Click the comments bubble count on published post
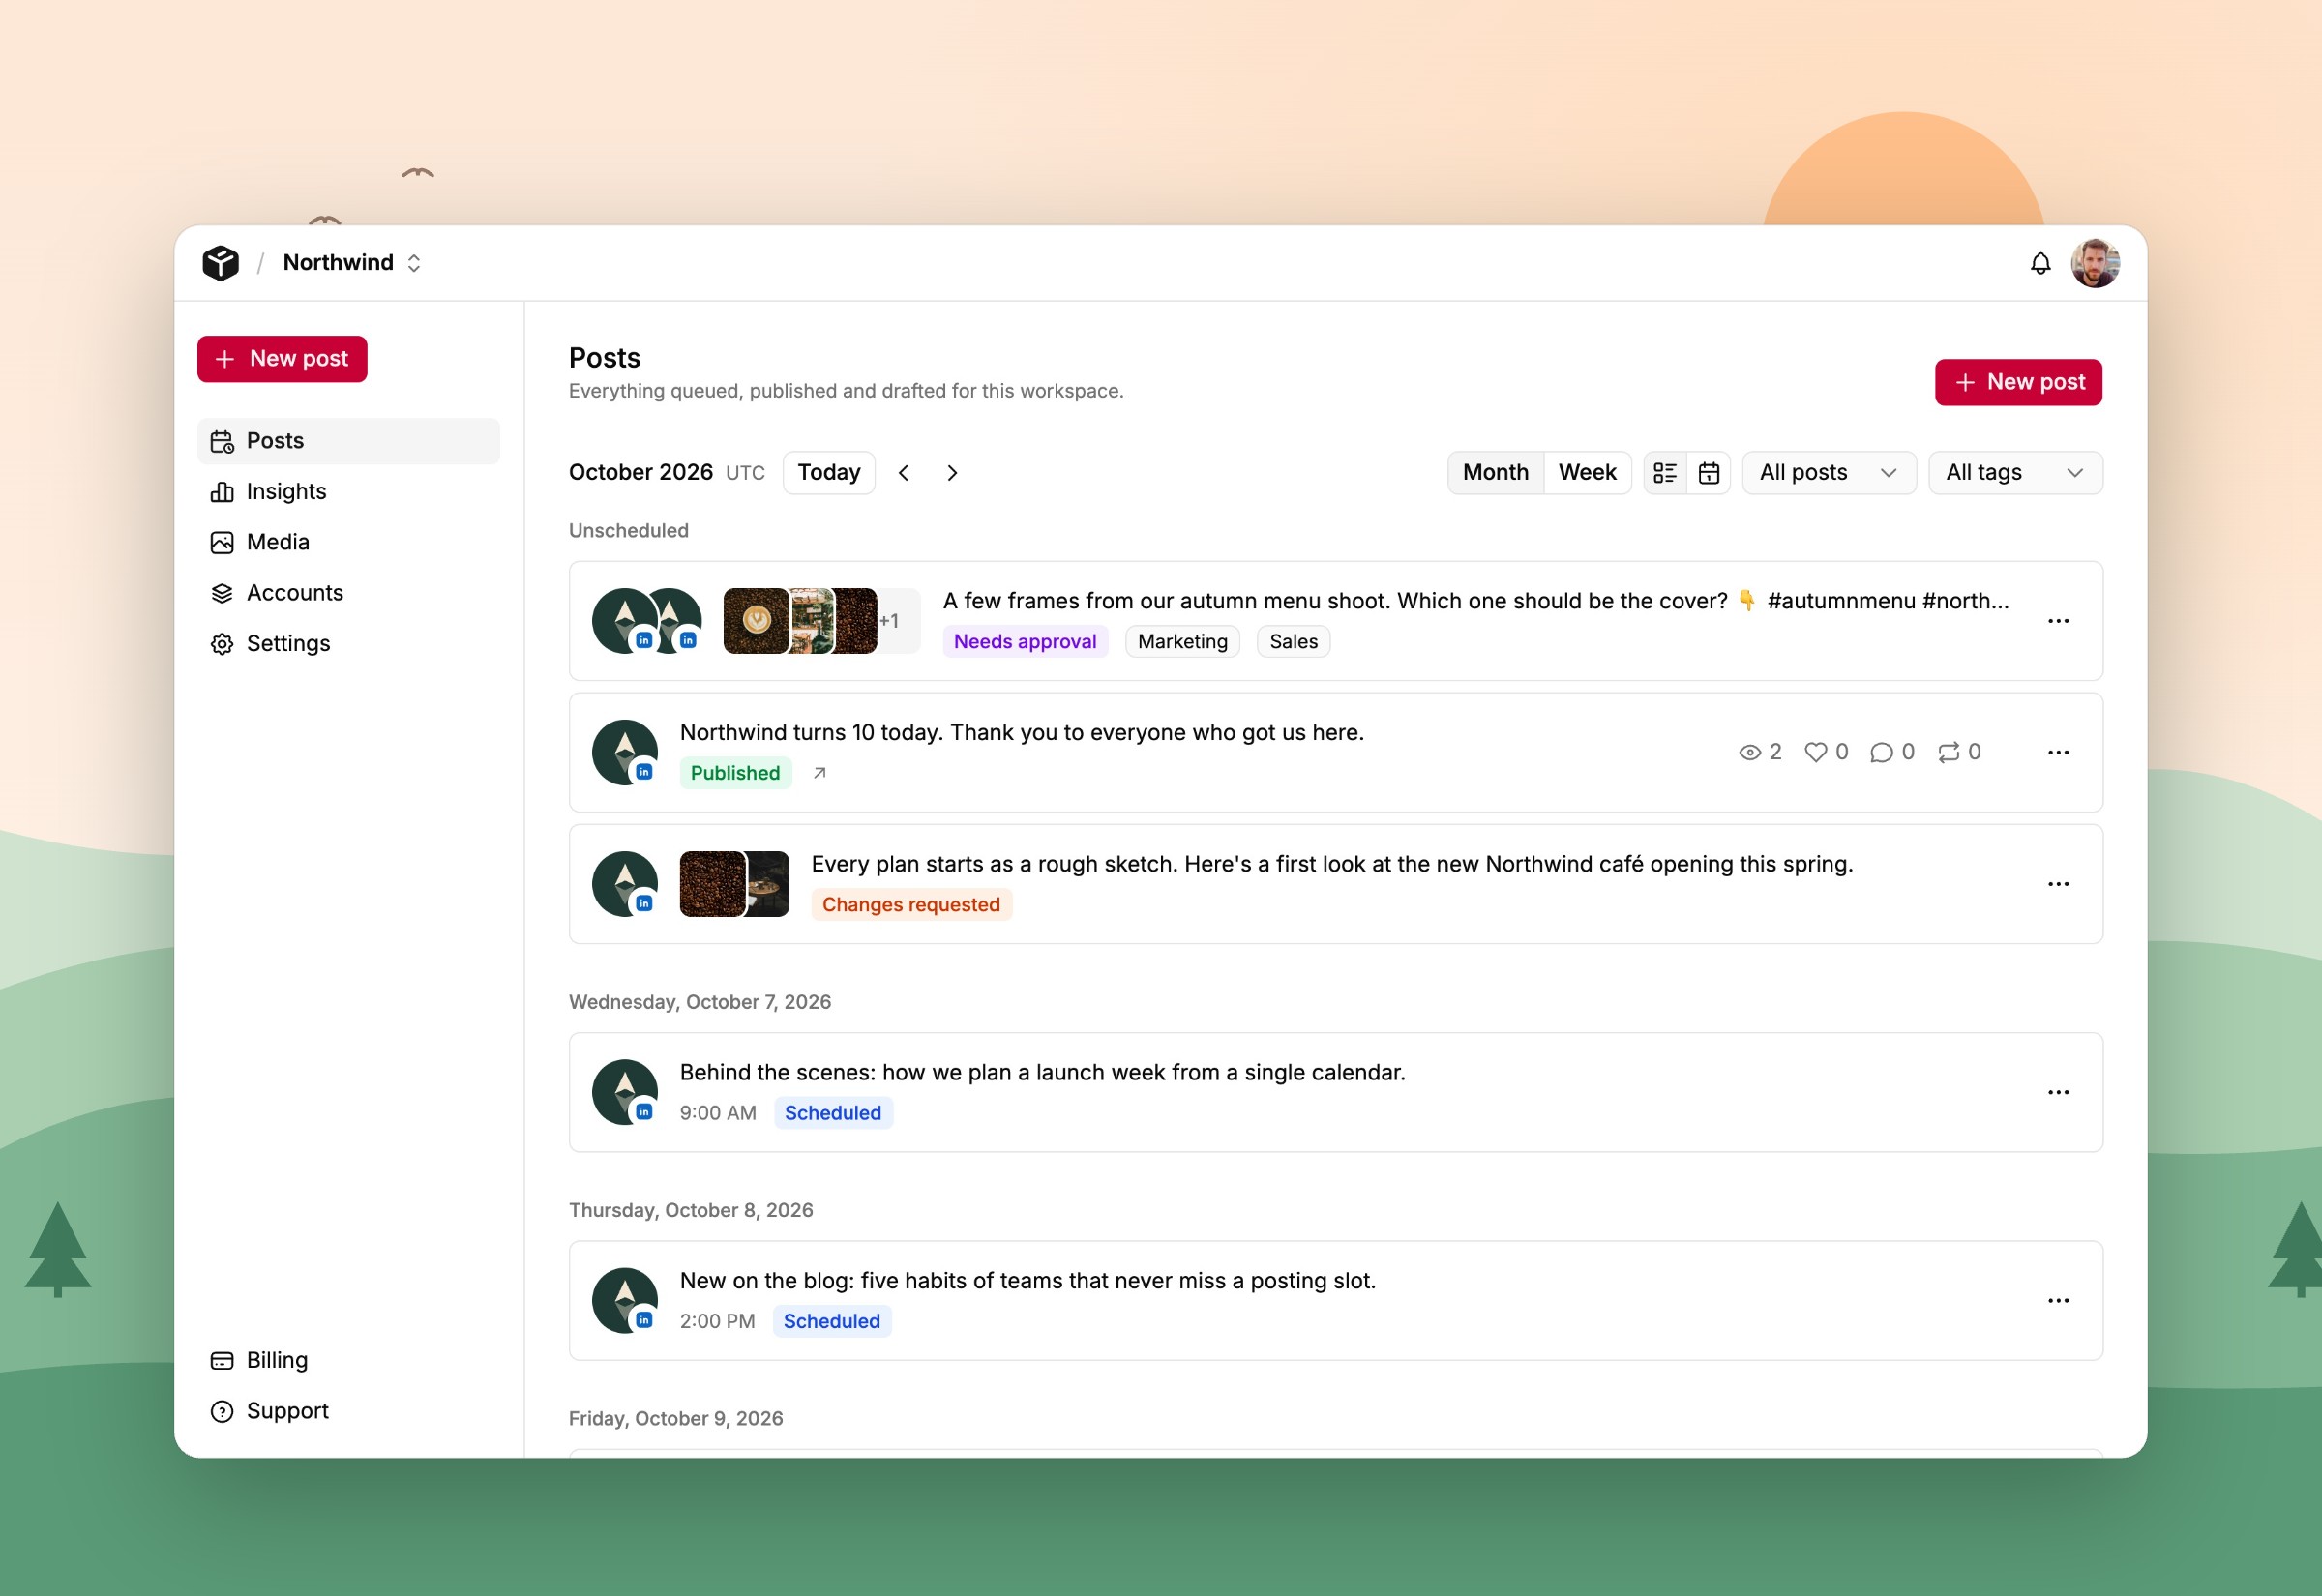2322x1596 pixels. point(1892,752)
